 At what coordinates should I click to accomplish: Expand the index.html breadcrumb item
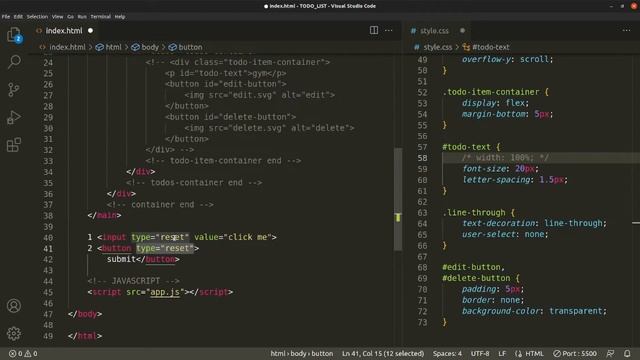coord(67,47)
